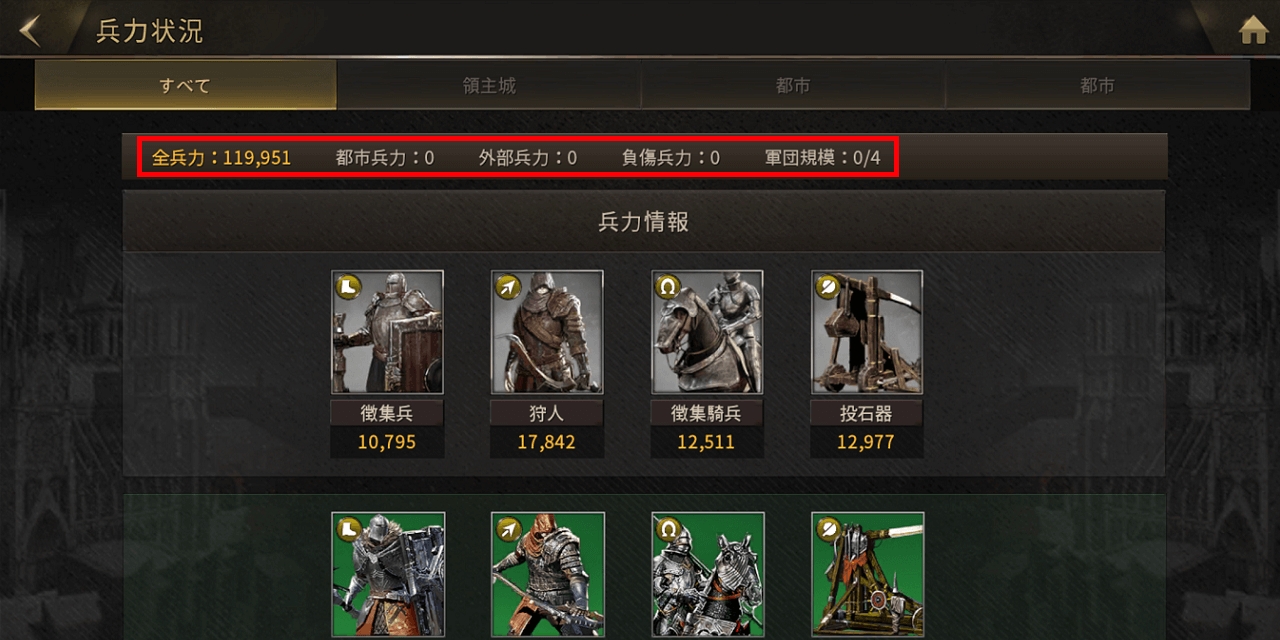Open the first 都市 tab
The width and height of the screenshot is (1280, 640).
click(793, 85)
